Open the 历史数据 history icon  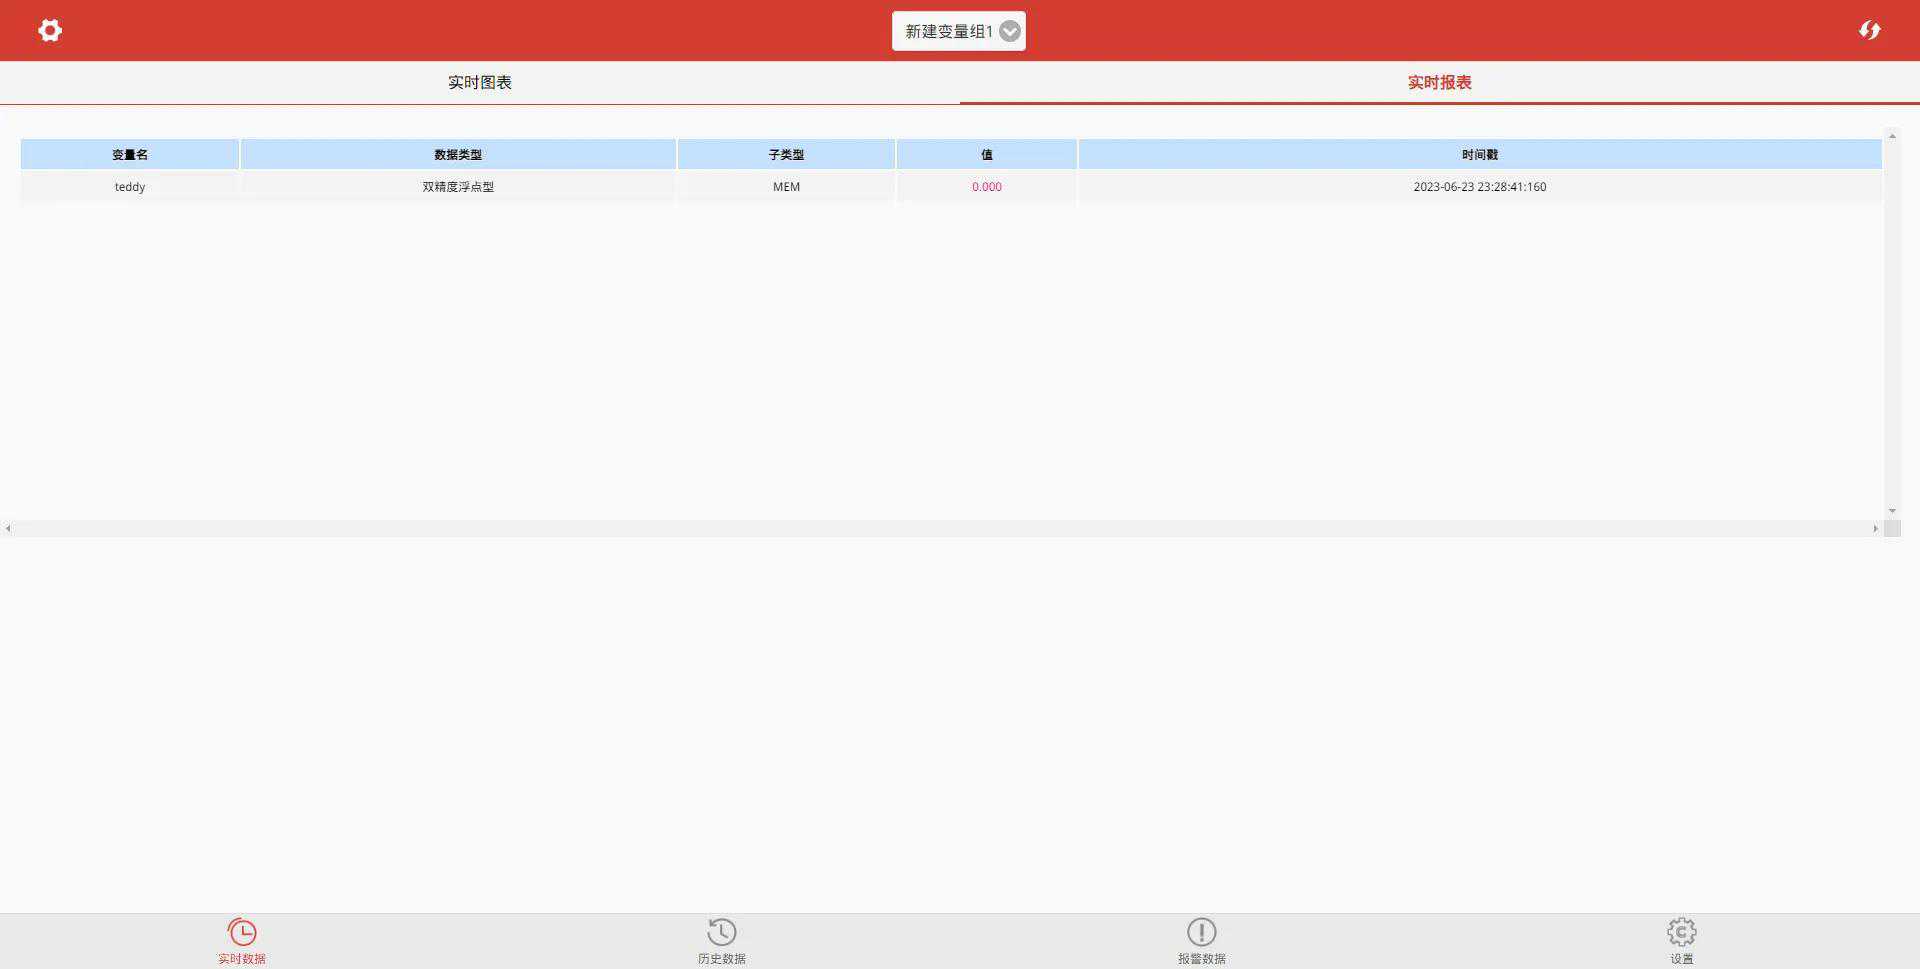721,933
